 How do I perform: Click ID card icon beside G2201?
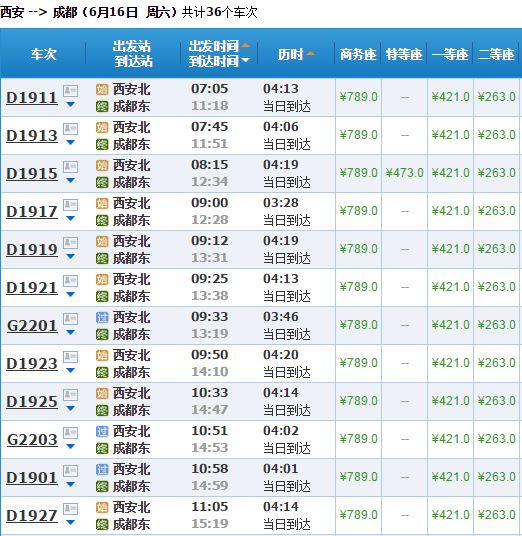coord(70,319)
